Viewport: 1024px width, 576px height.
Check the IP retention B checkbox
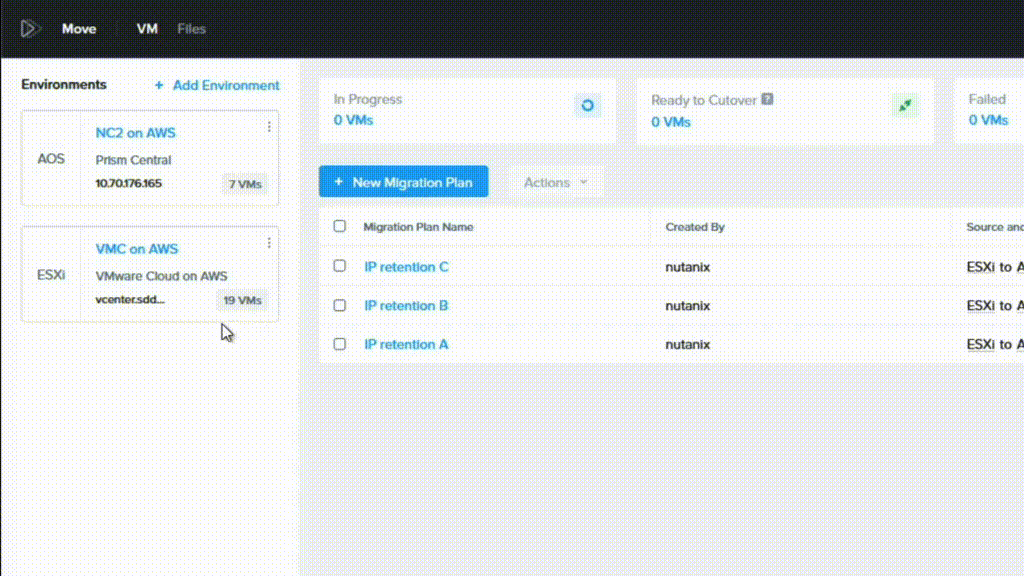click(339, 305)
